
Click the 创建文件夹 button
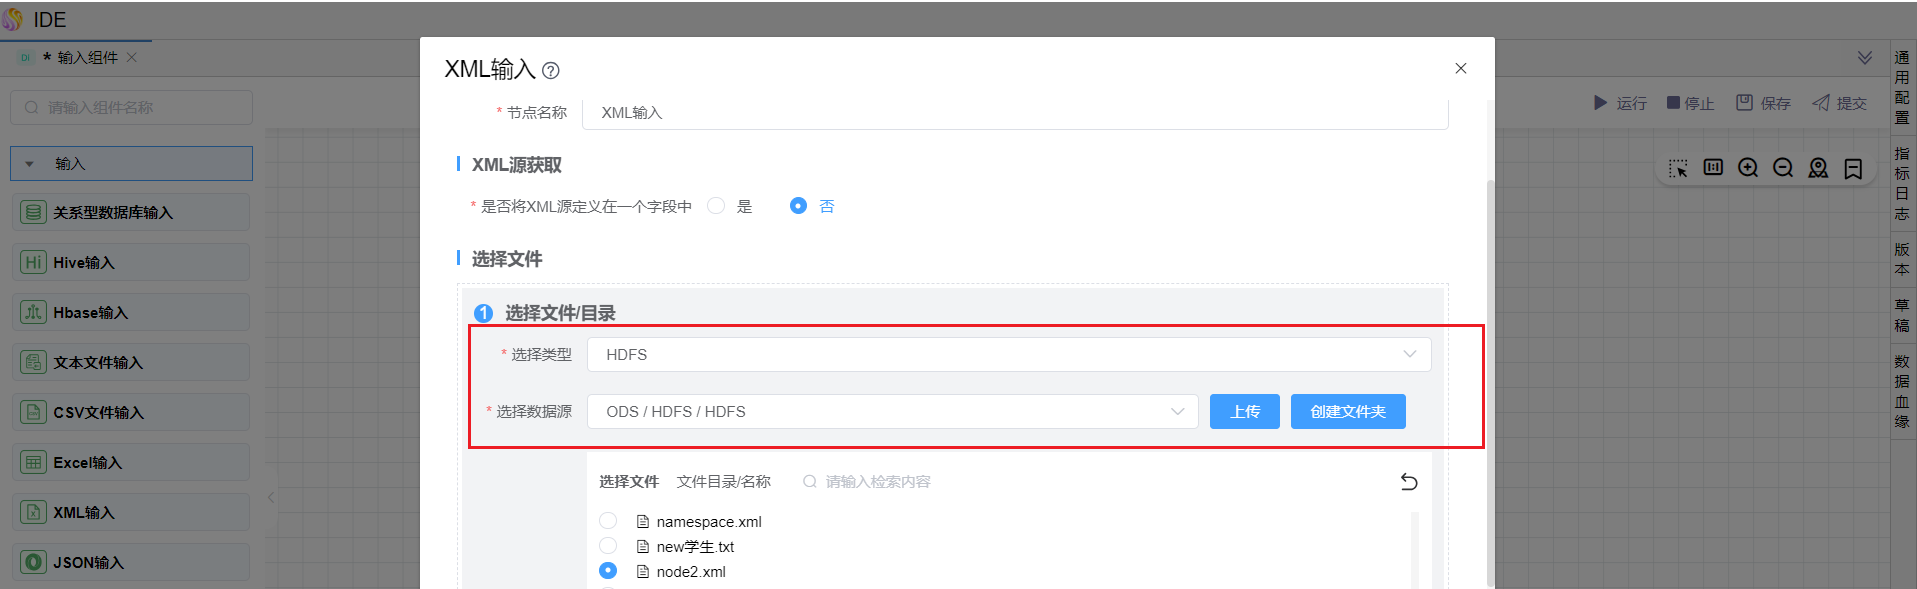point(1347,412)
